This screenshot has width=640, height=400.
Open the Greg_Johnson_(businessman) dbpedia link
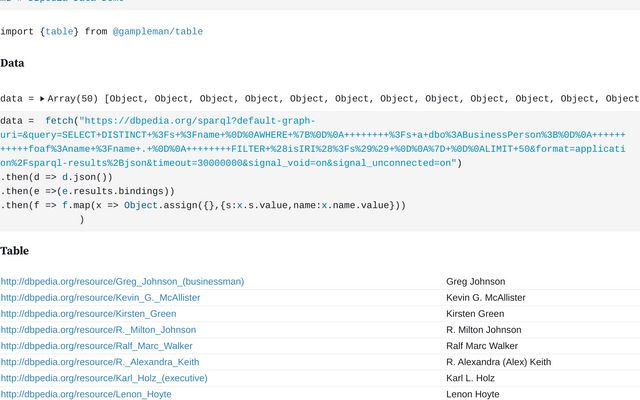[122, 282]
